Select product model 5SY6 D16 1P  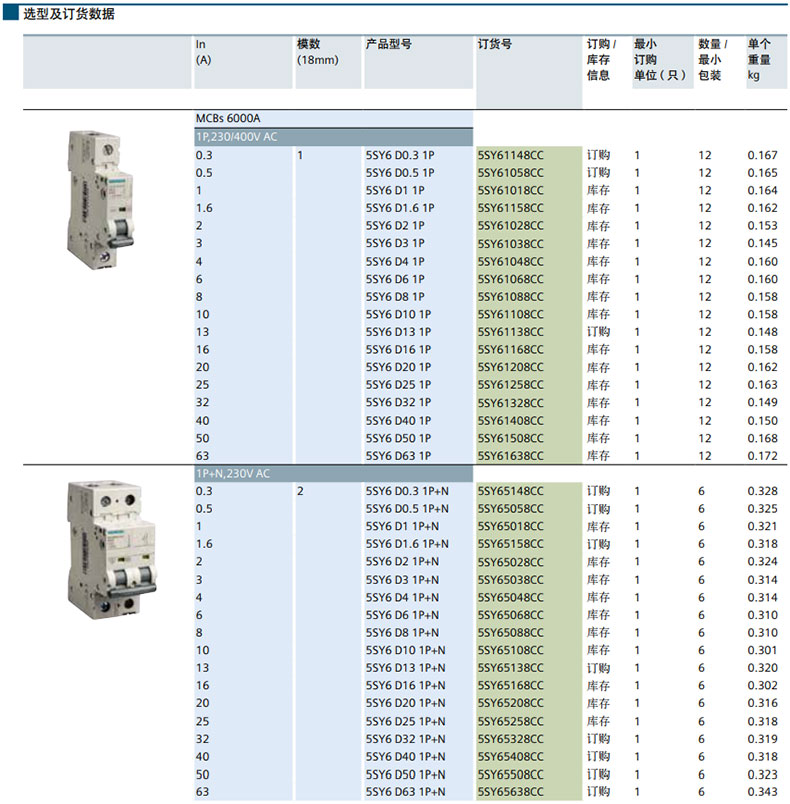(398, 350)
